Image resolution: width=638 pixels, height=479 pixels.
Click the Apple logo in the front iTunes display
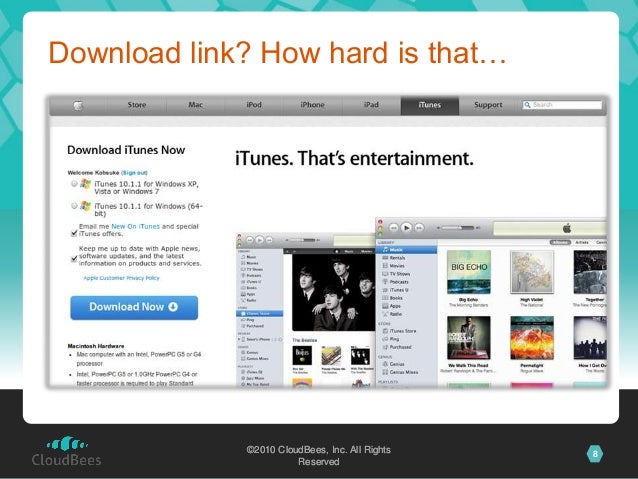pyautogui.click(x=567, y=228)
